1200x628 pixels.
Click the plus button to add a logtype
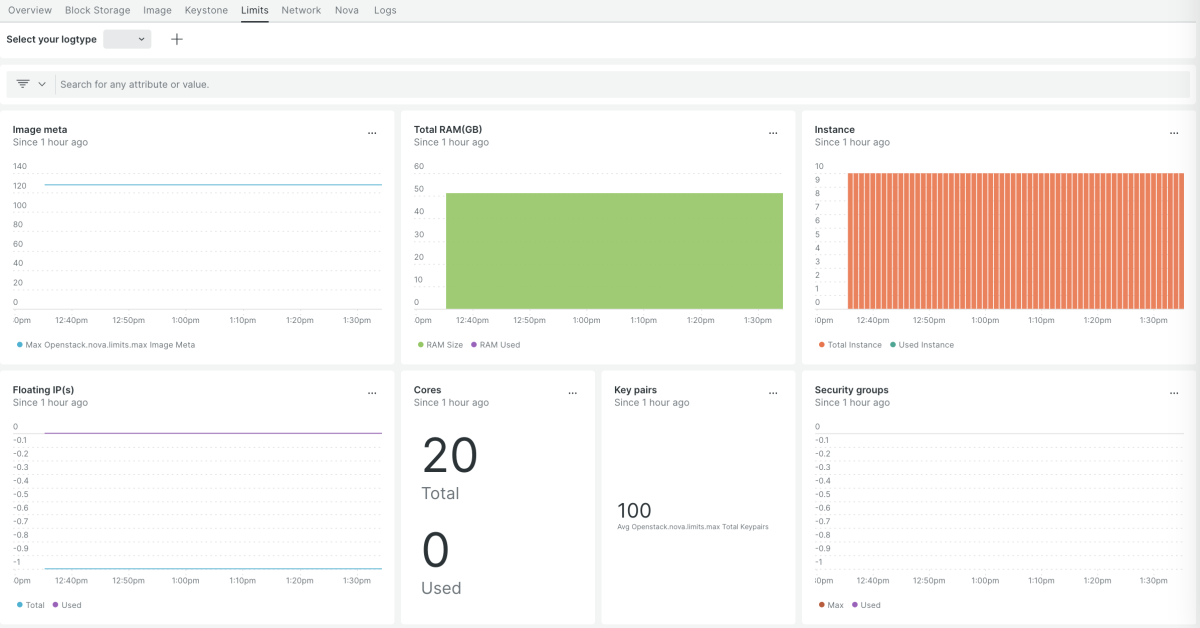click(x=177, y=39)
